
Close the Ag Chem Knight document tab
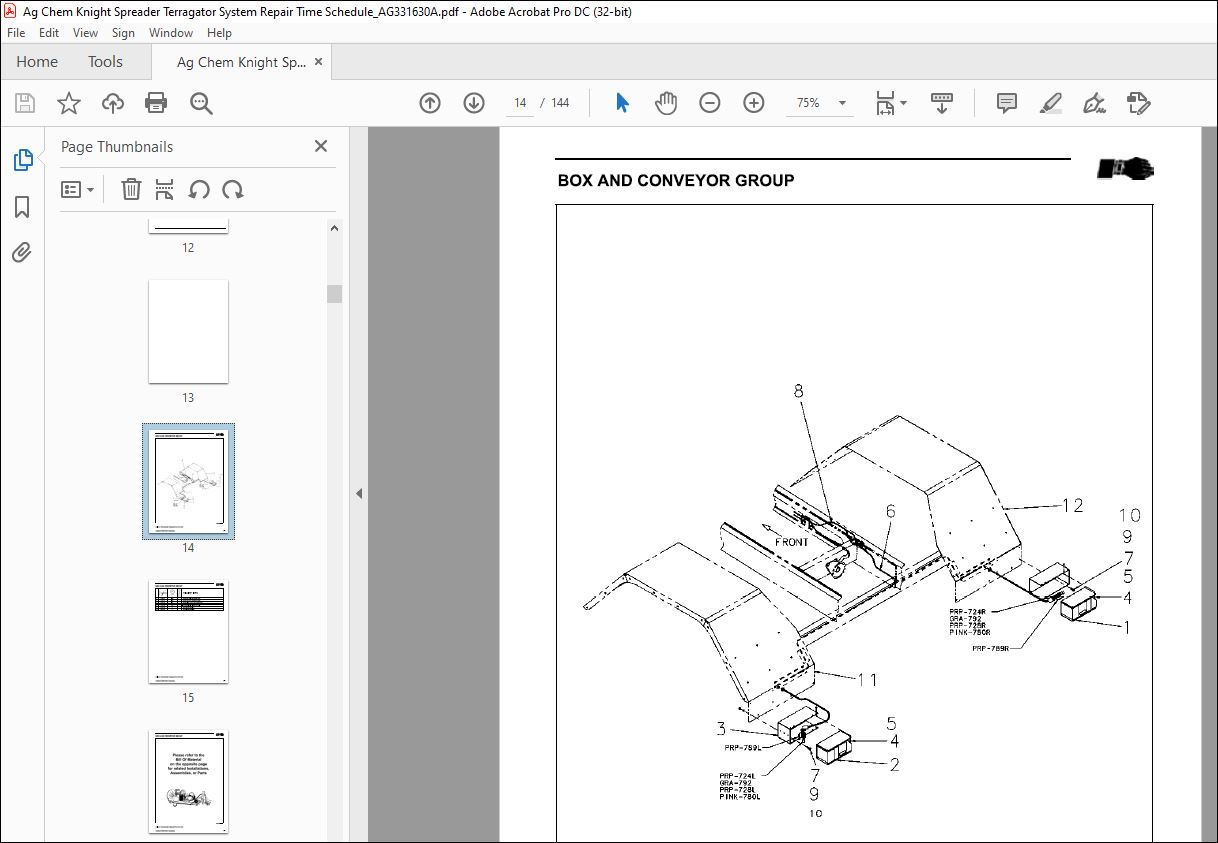(319, 62)
